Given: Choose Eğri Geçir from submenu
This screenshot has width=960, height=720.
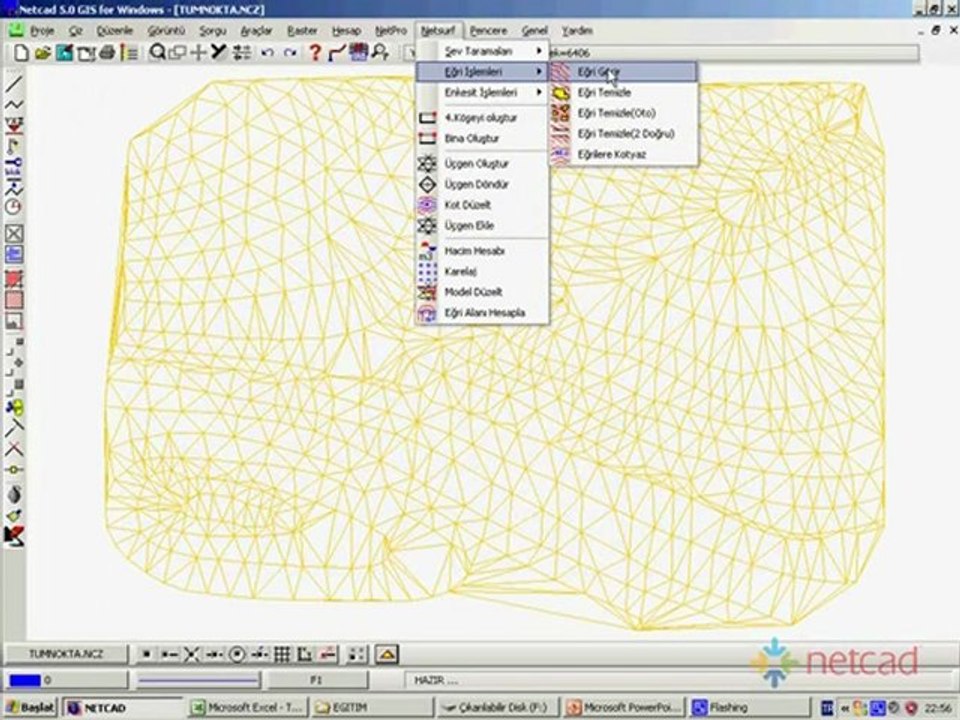Looking at the screenshot, I should [x=623, y=72].
